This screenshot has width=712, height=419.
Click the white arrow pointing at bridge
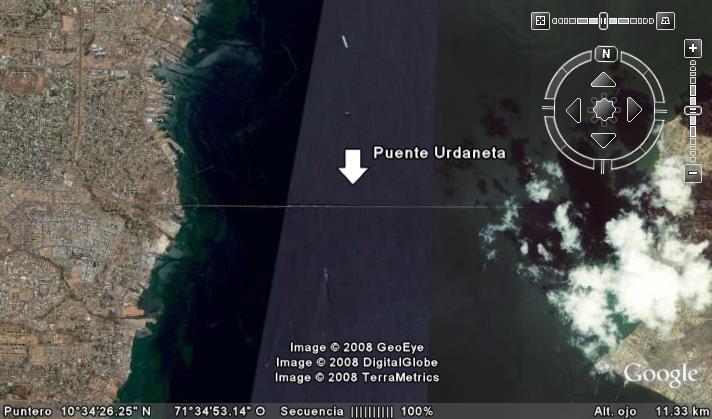point(353,166)
